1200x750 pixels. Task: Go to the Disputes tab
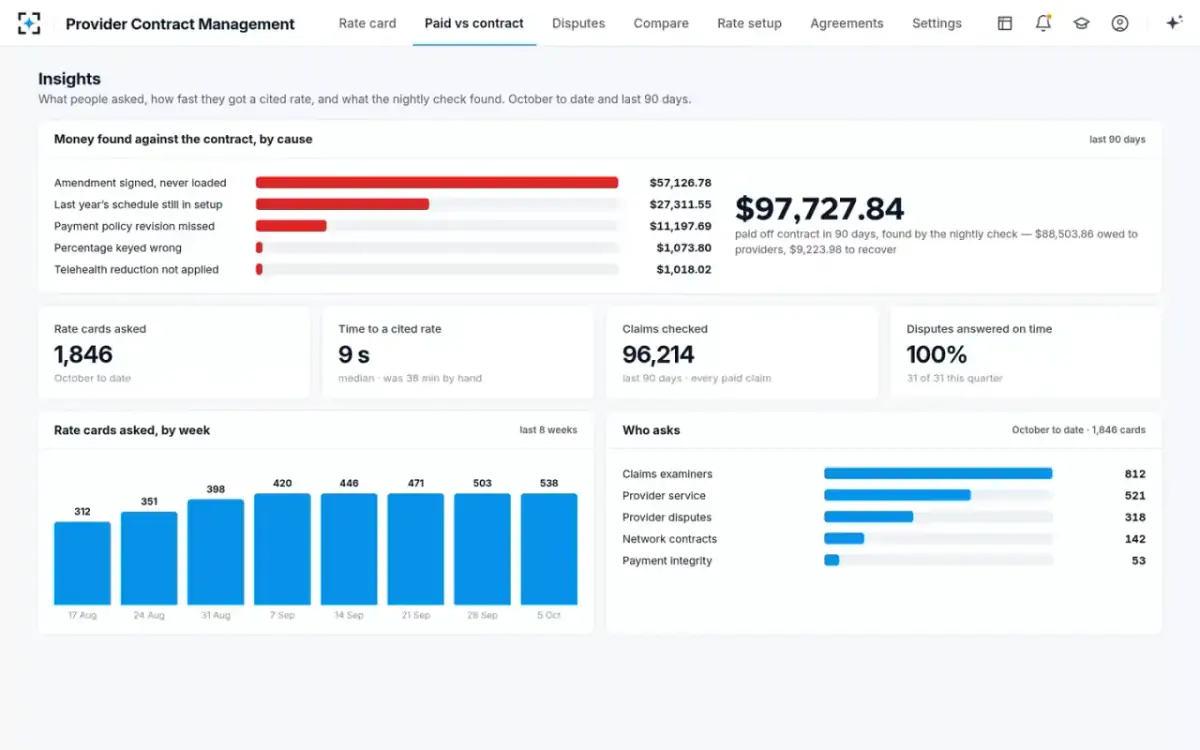click(578, 23)
